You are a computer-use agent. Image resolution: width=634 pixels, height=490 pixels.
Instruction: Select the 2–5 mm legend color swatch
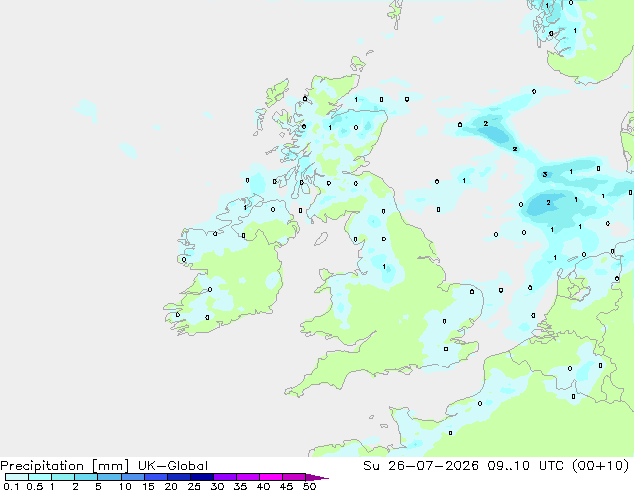point(86,477)
